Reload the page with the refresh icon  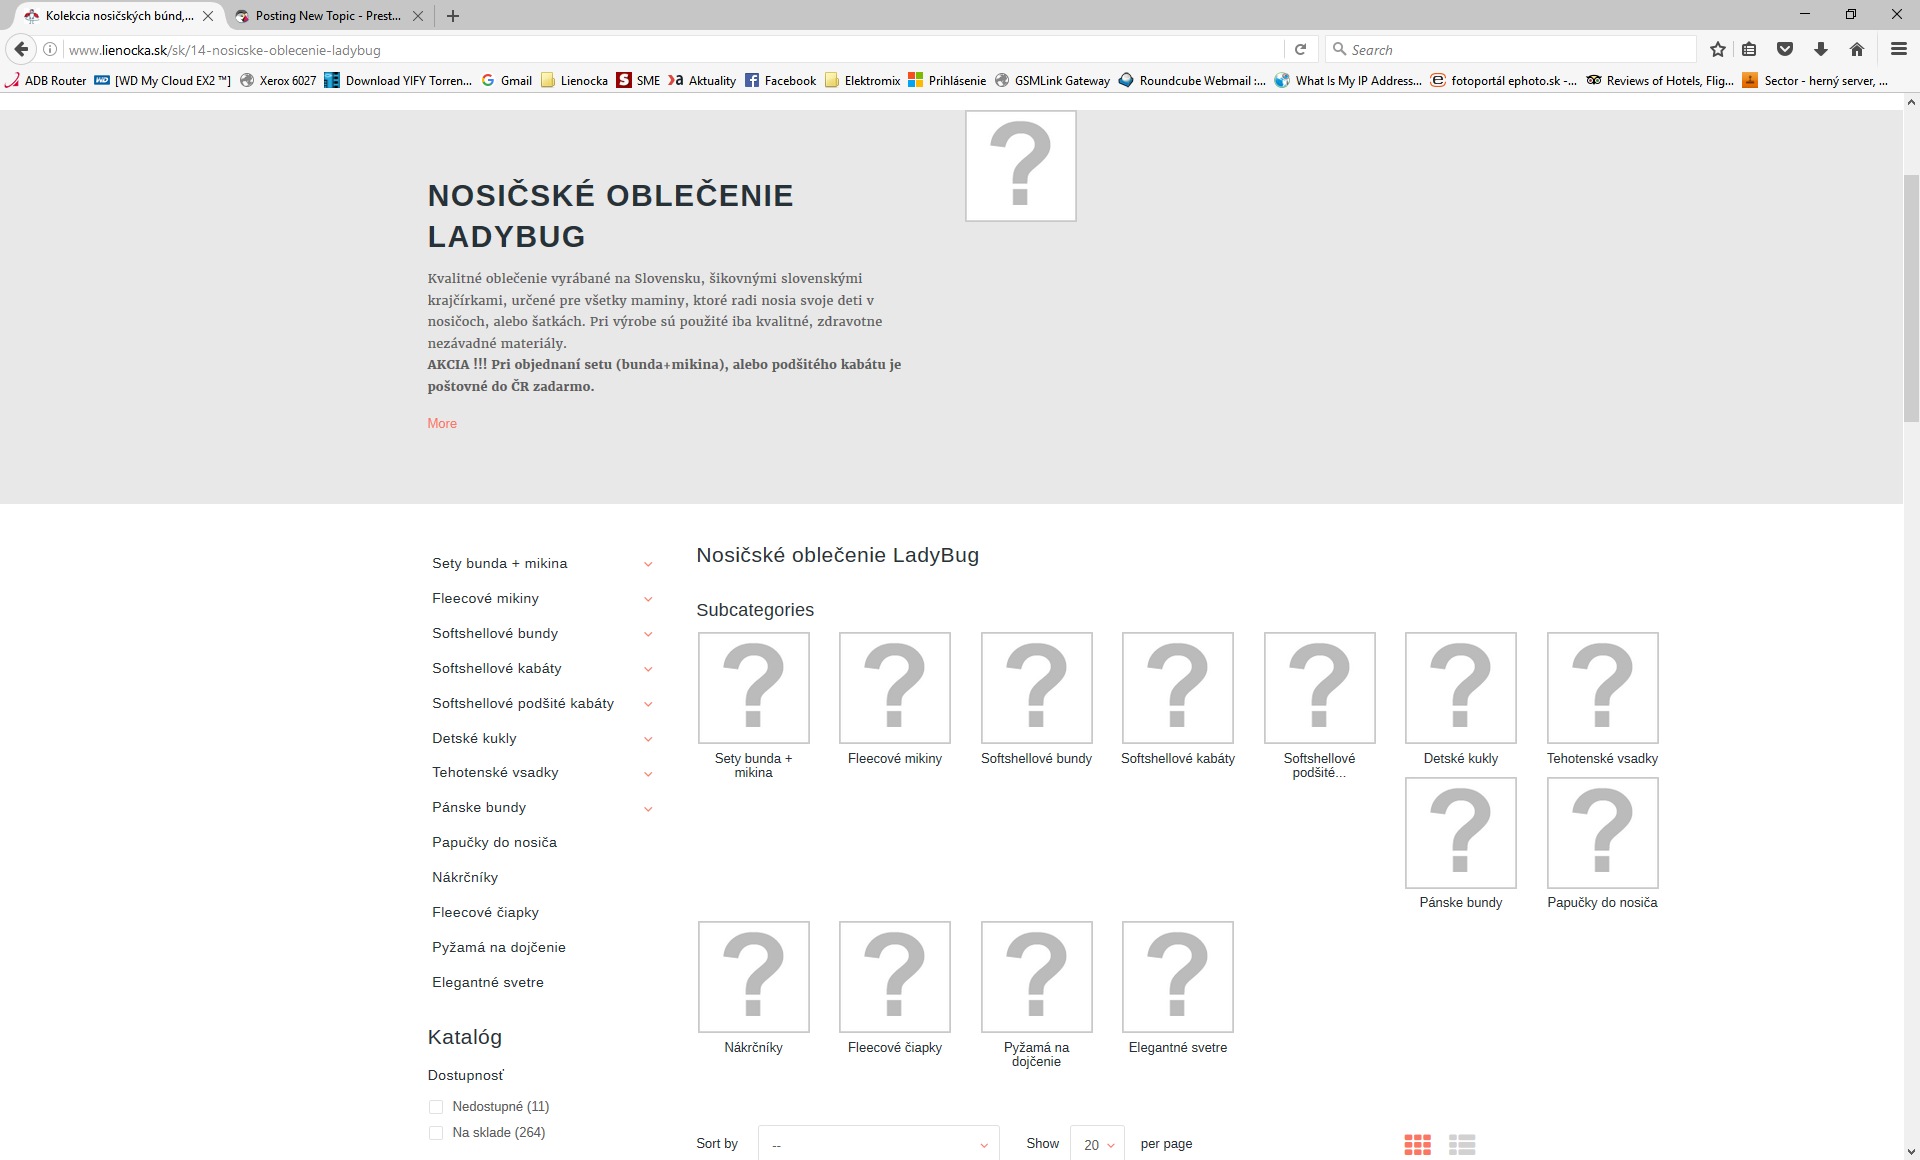click(x=1300, y=49)
